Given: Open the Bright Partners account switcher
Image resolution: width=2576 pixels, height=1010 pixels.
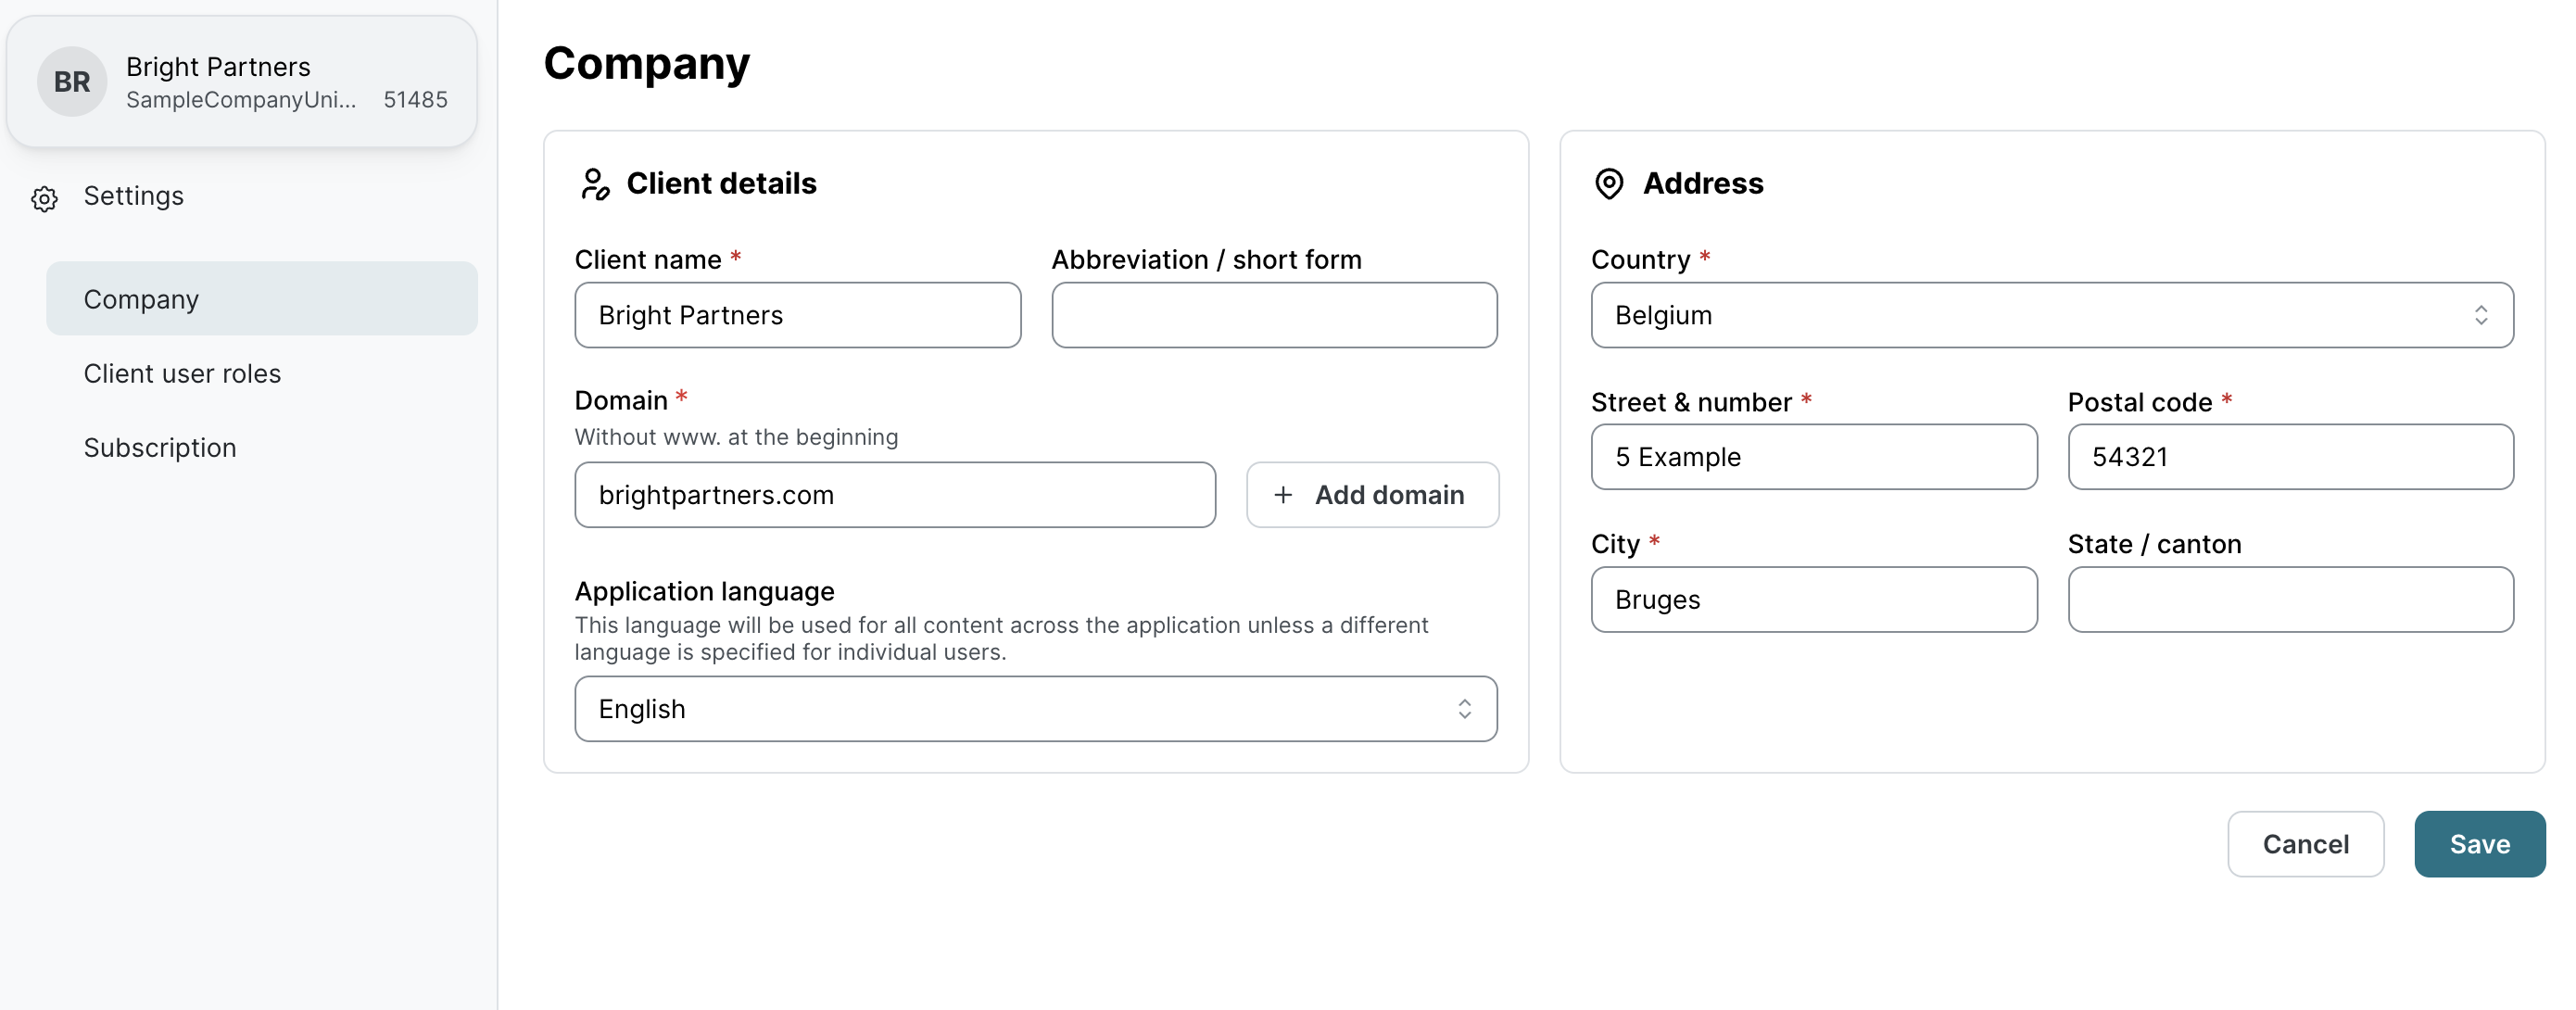Looking at the screenshot, I should coord(242,82).
